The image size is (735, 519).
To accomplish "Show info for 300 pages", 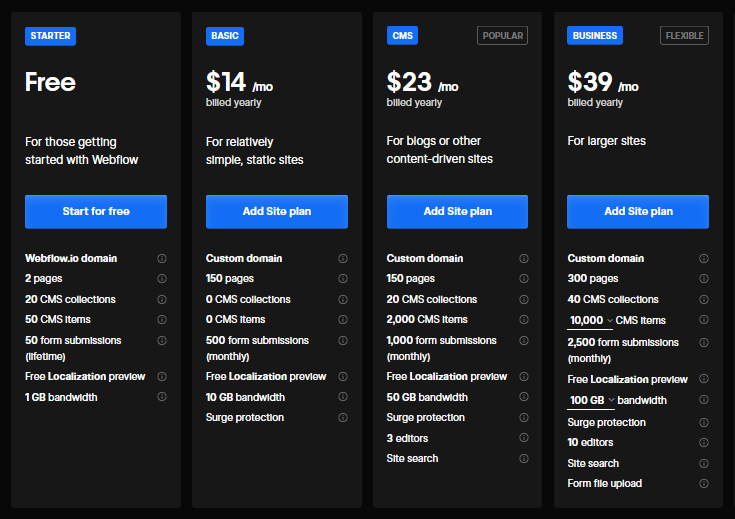I will click(x=704, y=278).
